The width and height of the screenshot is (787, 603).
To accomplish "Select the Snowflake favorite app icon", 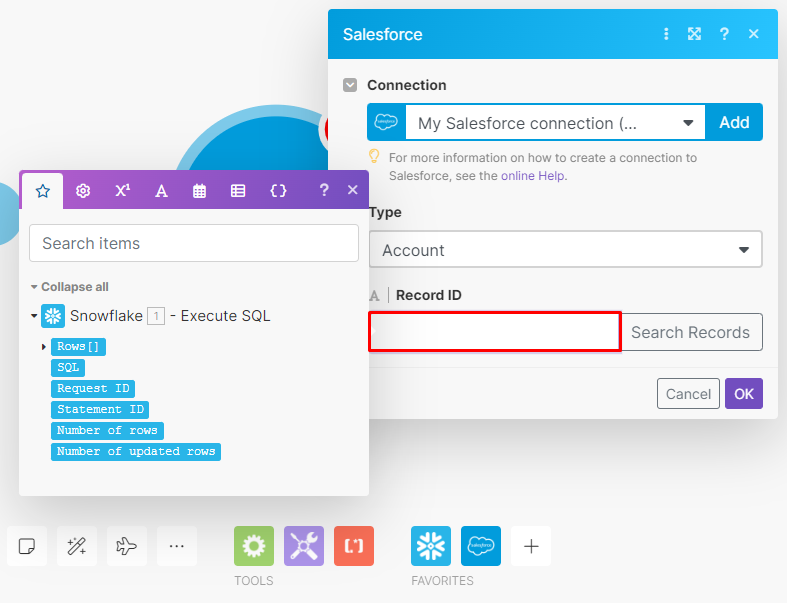I will click(431, 546).
